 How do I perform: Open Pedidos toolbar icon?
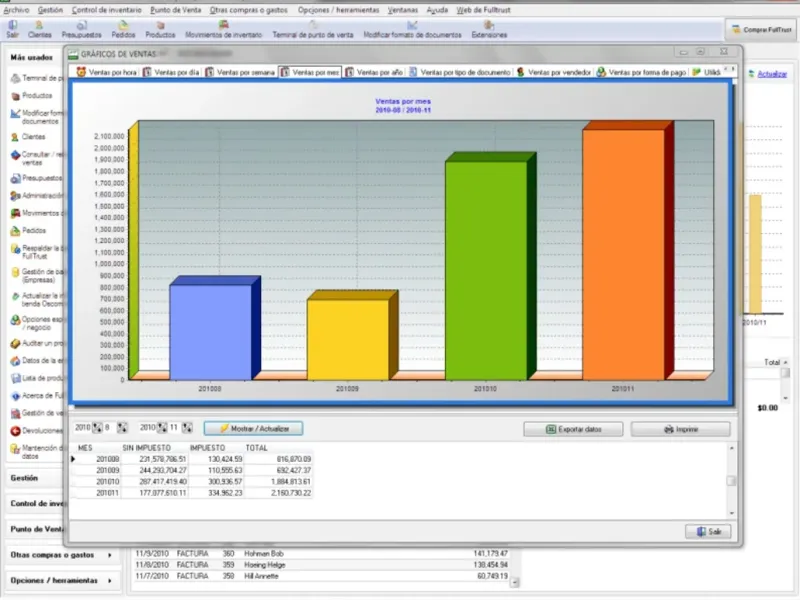(123, 30)
